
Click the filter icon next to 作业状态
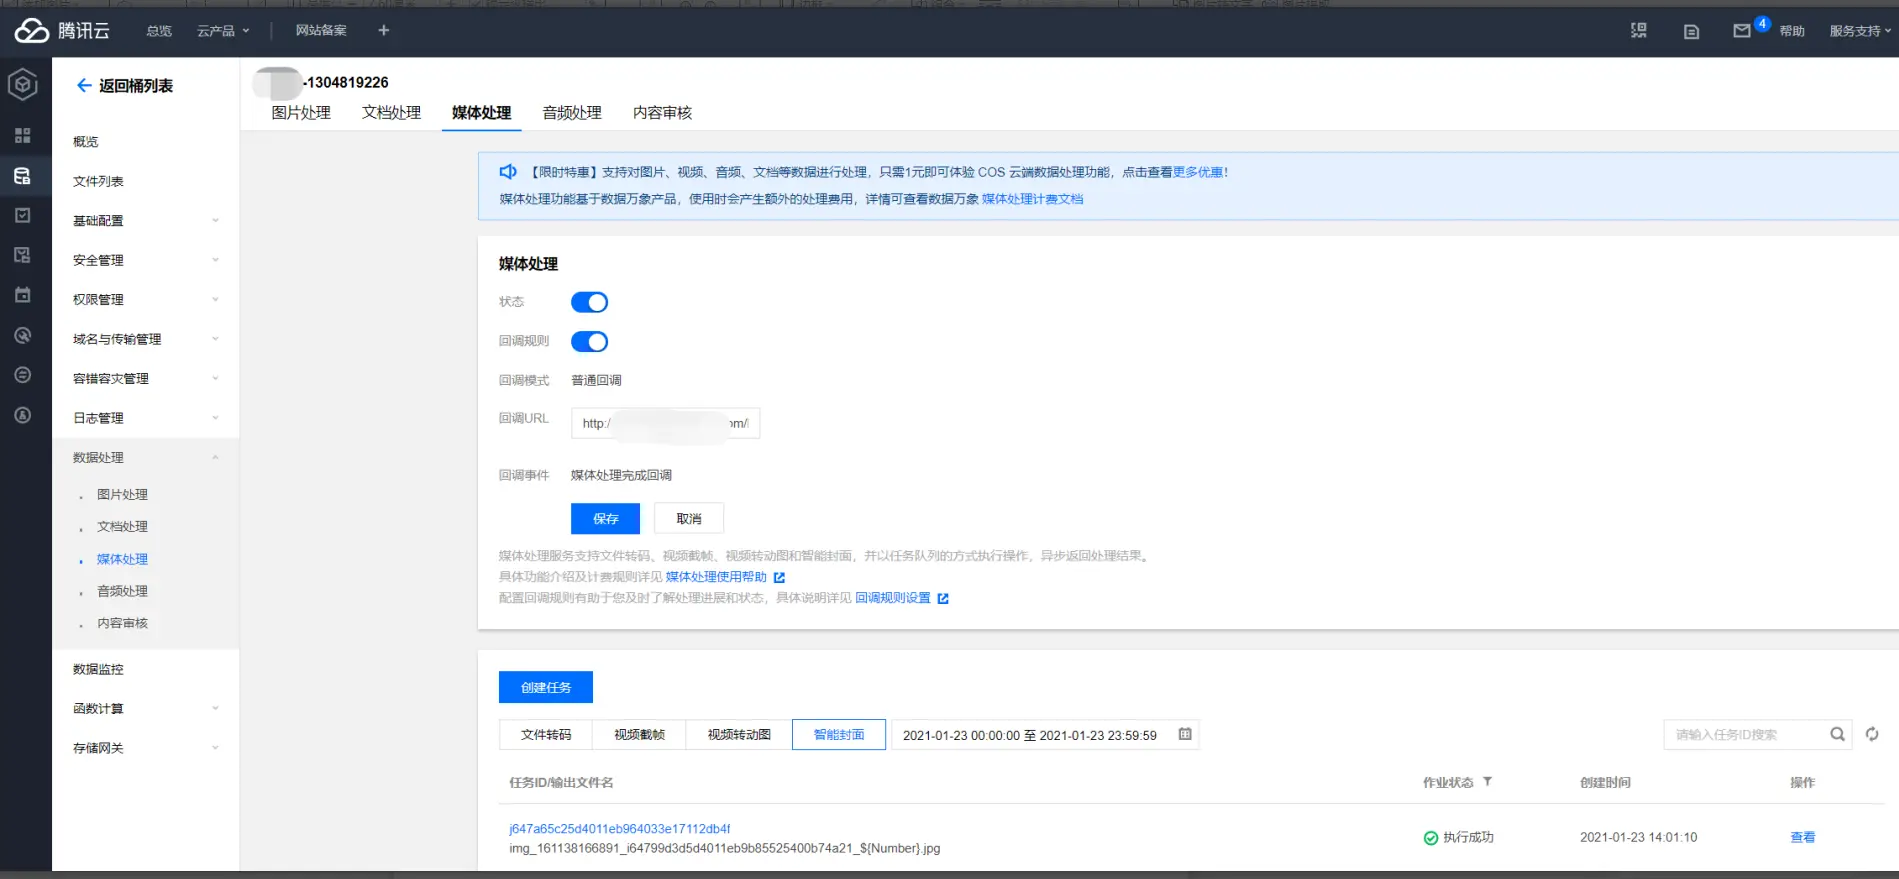click(x=1488, y=782)
